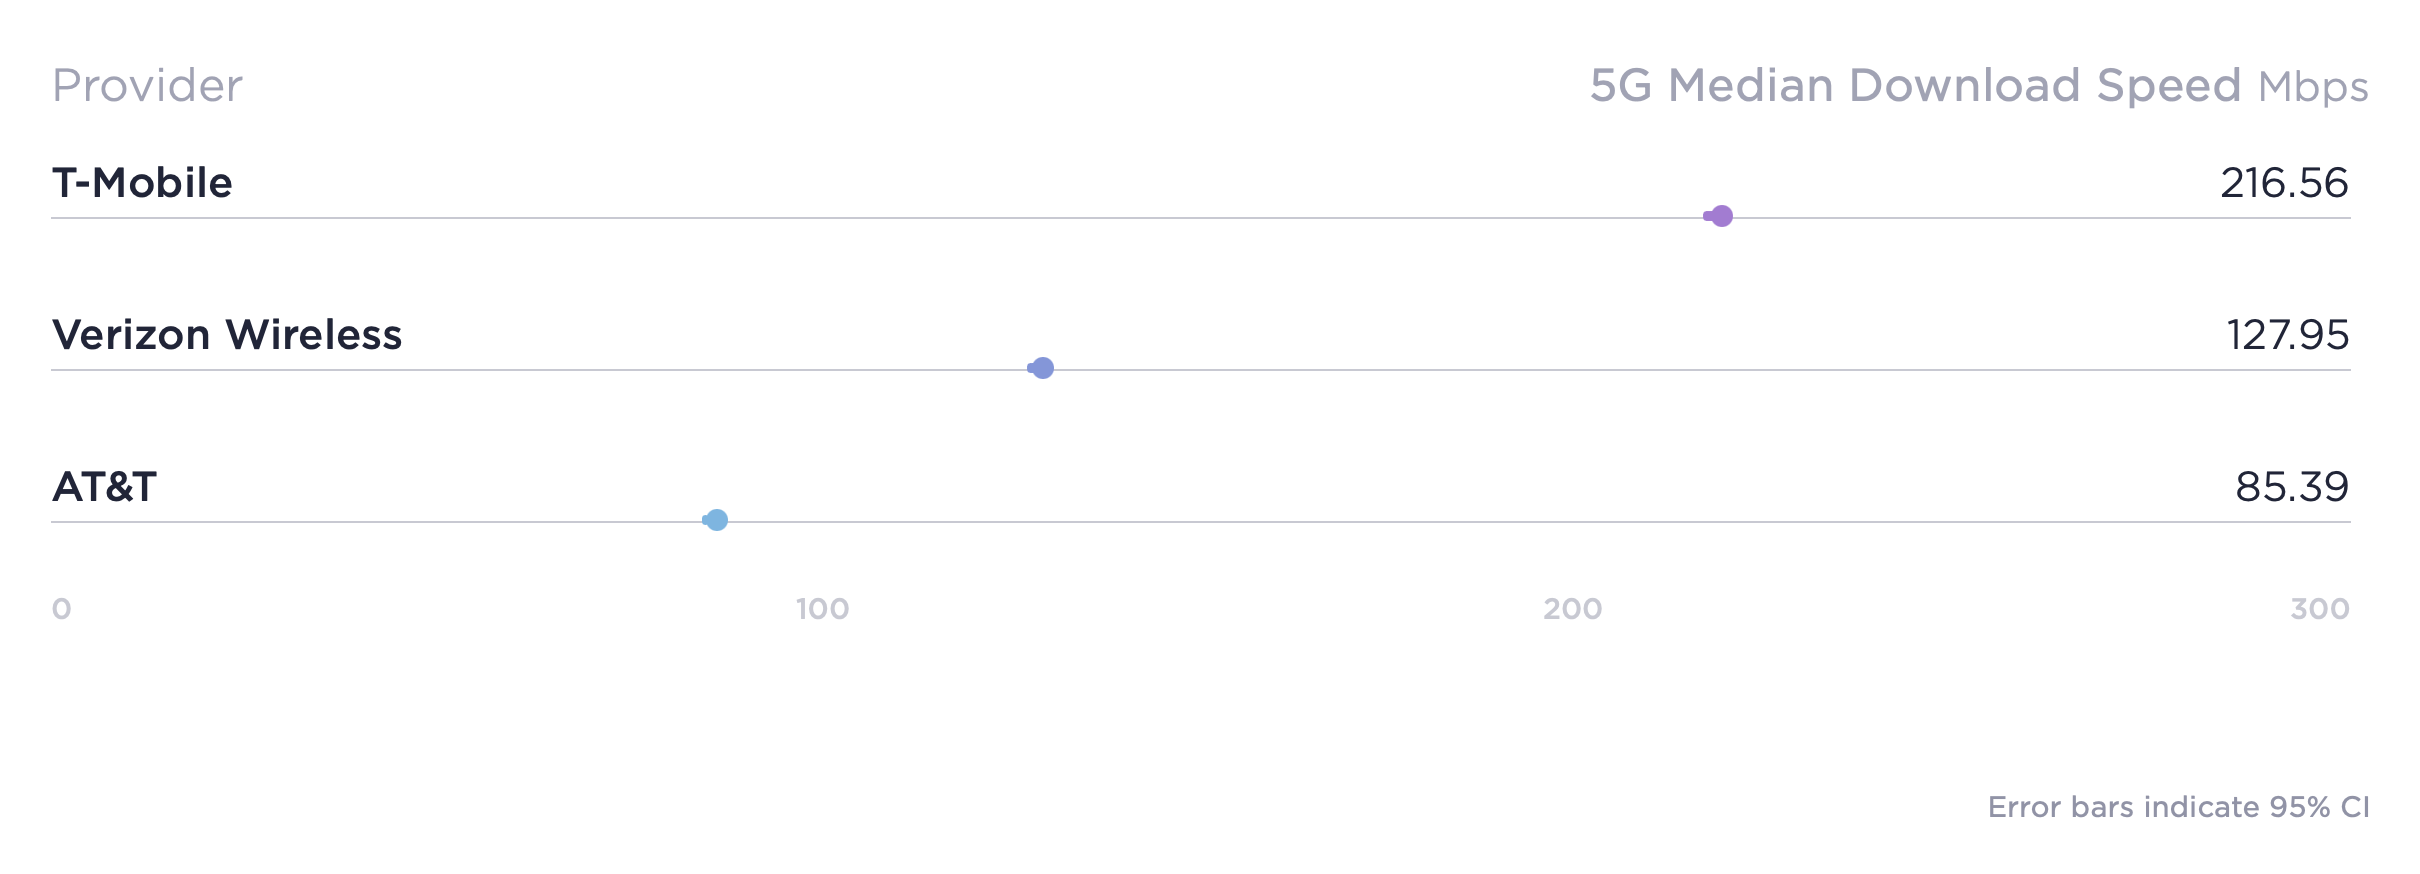Viewport: 2420px width, 874px height.
Task: Click the light blue AT&T data point
Action: click(x=717, y=520)
